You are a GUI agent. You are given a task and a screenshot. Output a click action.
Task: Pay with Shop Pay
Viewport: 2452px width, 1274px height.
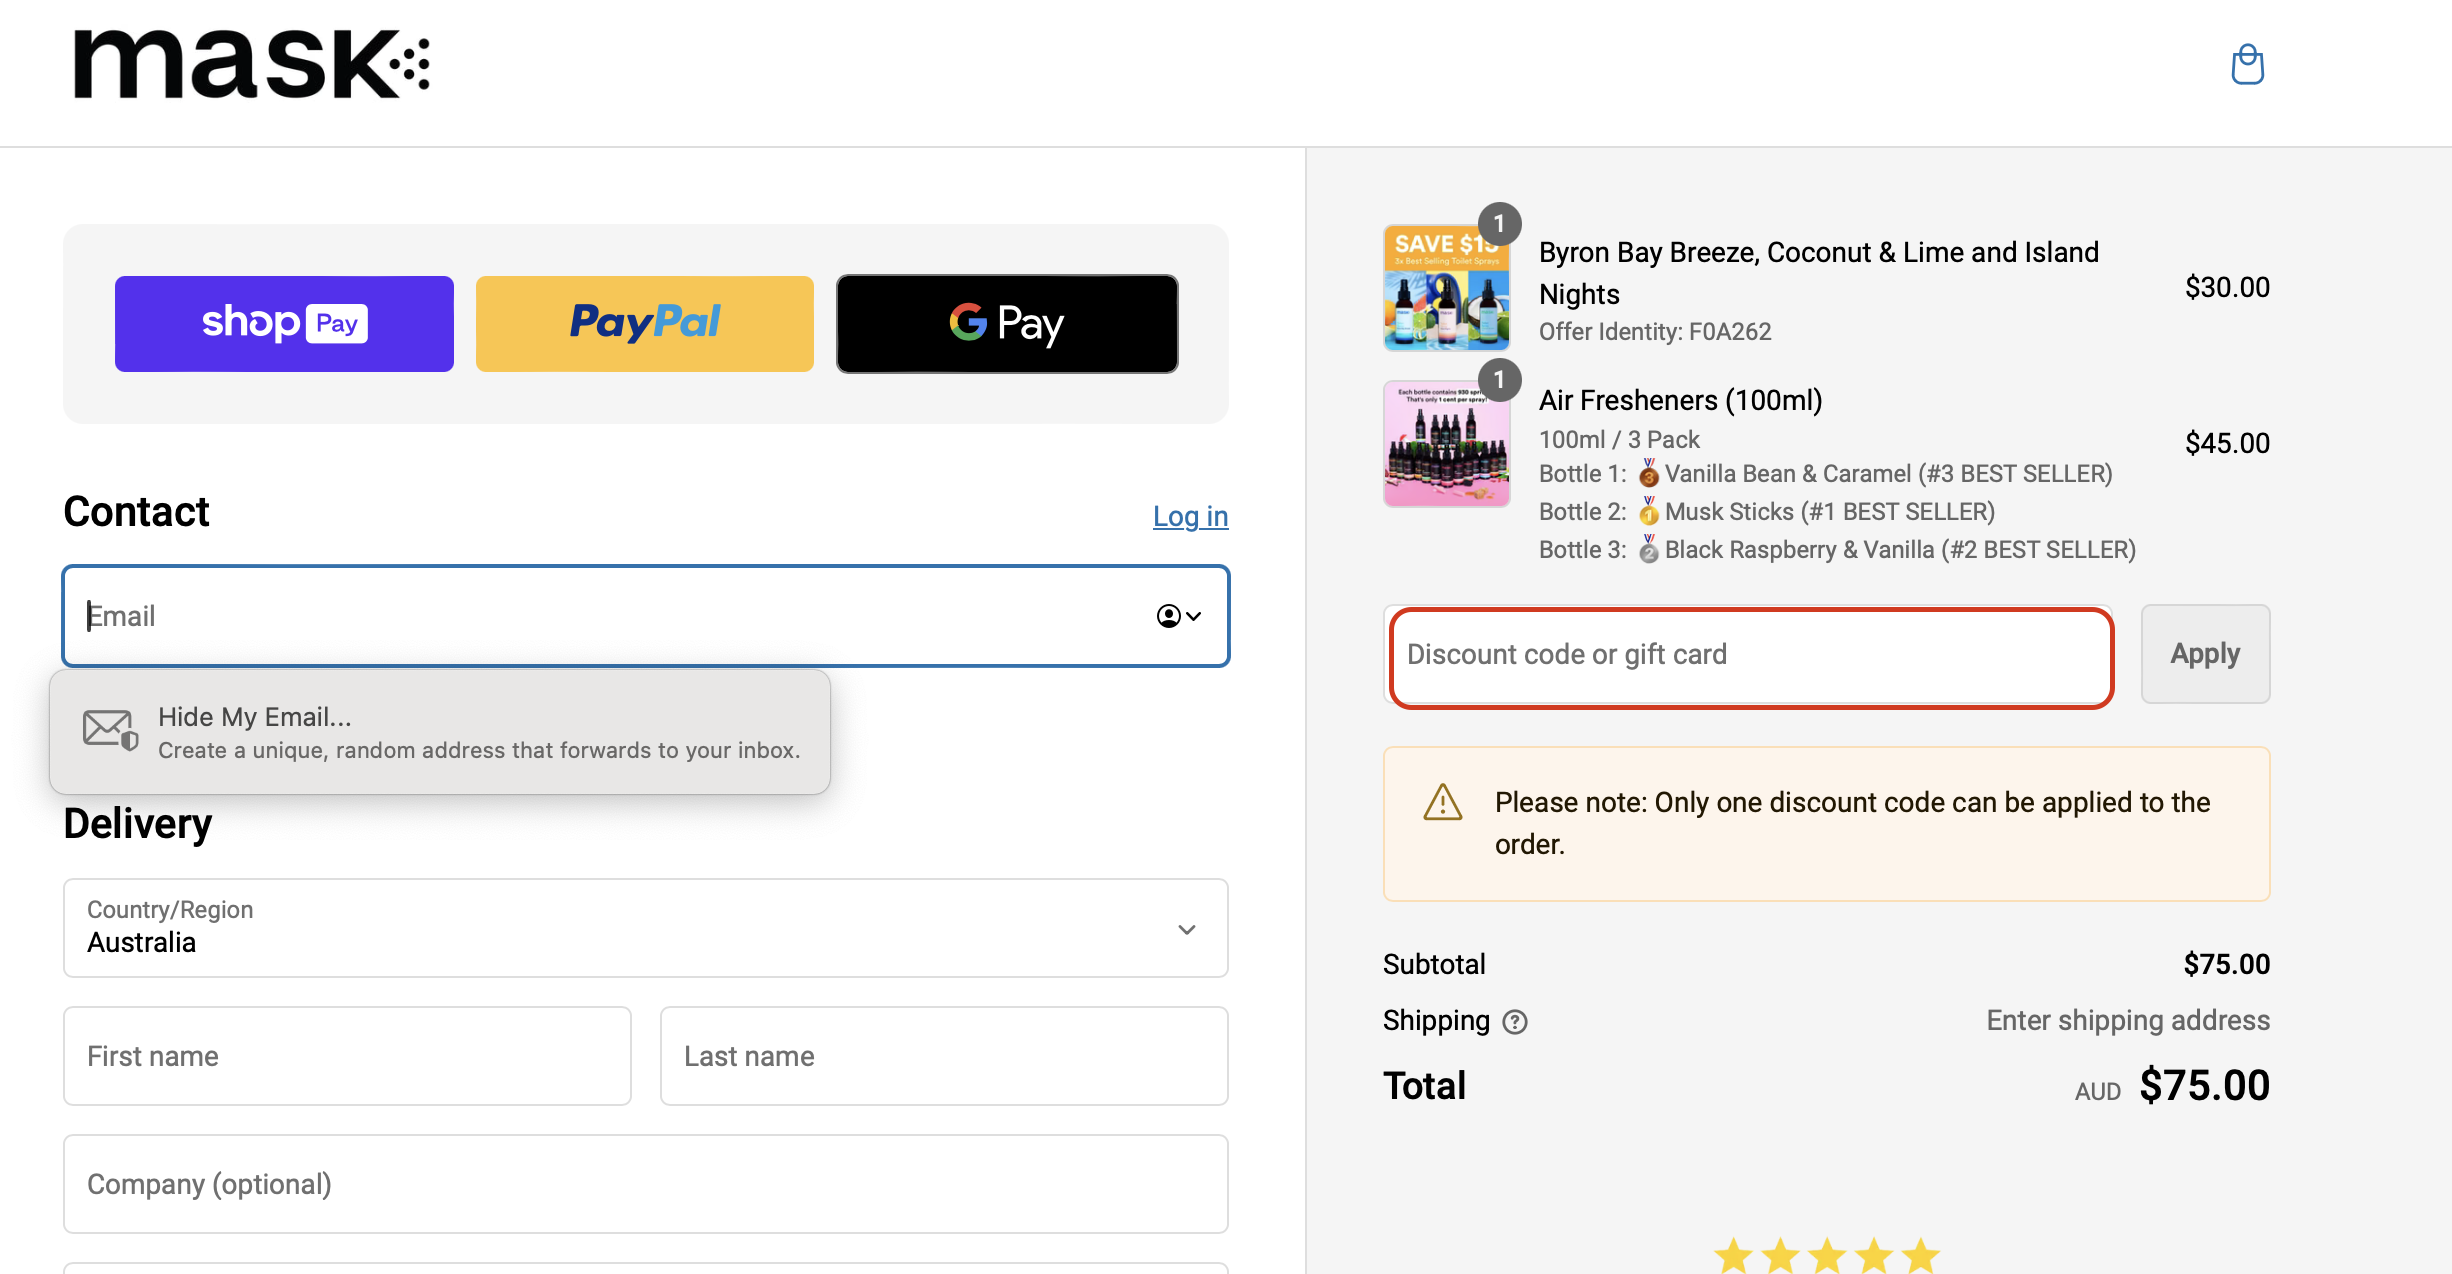click(x=284, y=323)
